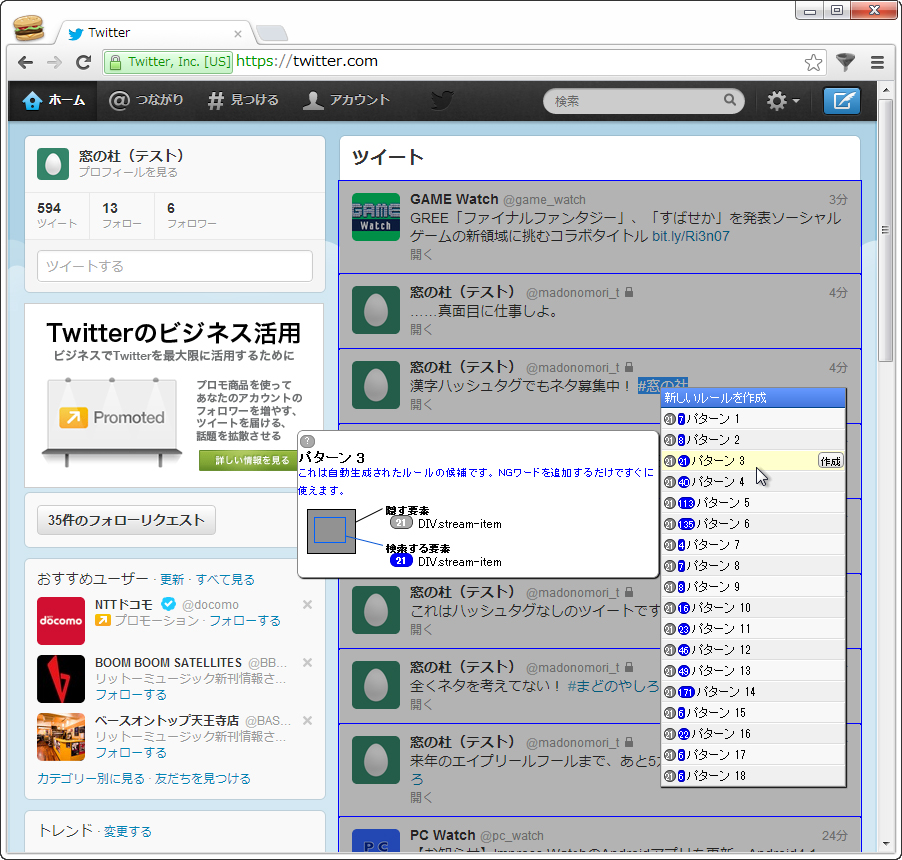Click the 友だちを見つける link

pos(202,778)
